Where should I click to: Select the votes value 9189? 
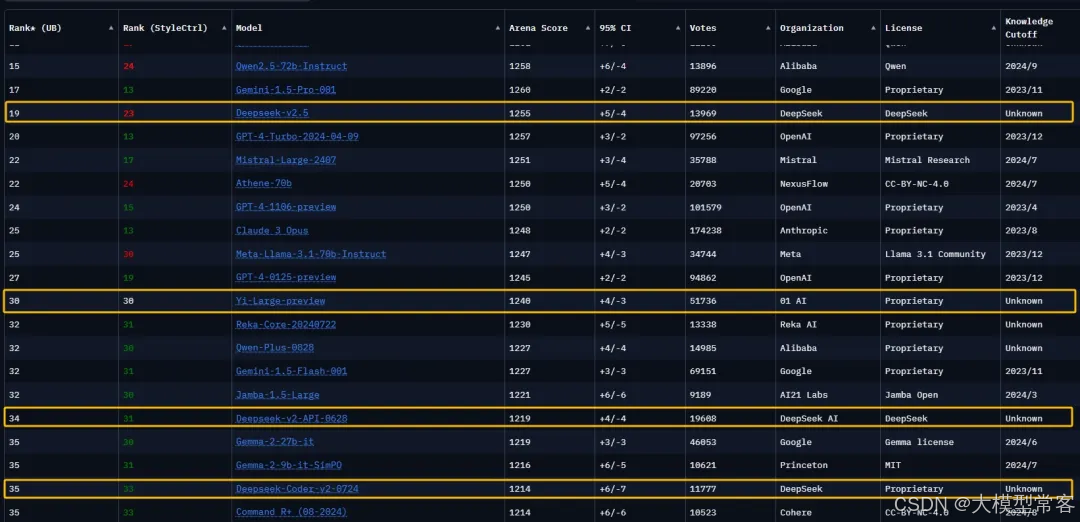[700, 395]
